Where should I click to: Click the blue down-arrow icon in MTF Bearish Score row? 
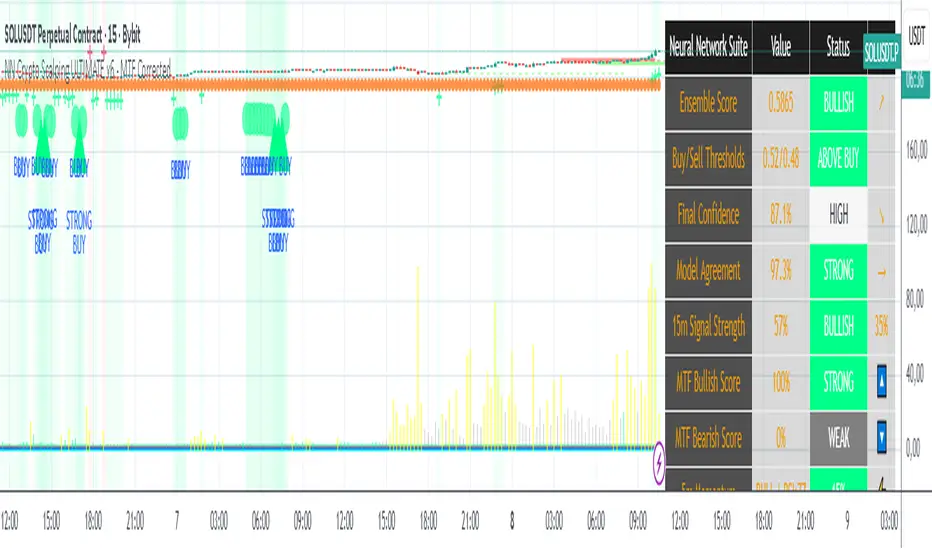pyautogui.click(x=881, y=438)
